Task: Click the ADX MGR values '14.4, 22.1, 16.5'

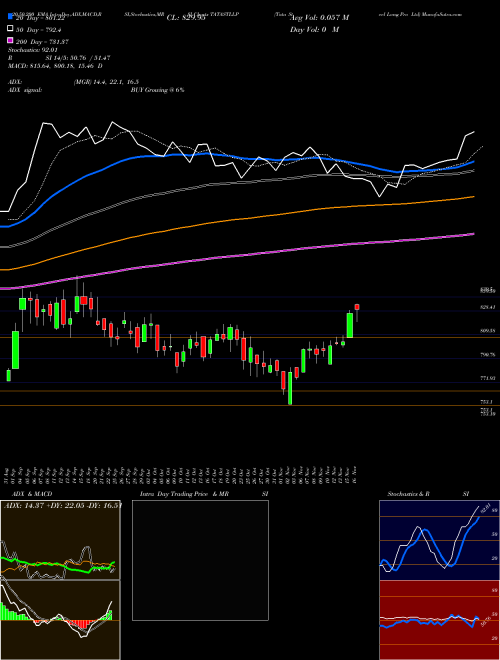Action: [106, 82]
